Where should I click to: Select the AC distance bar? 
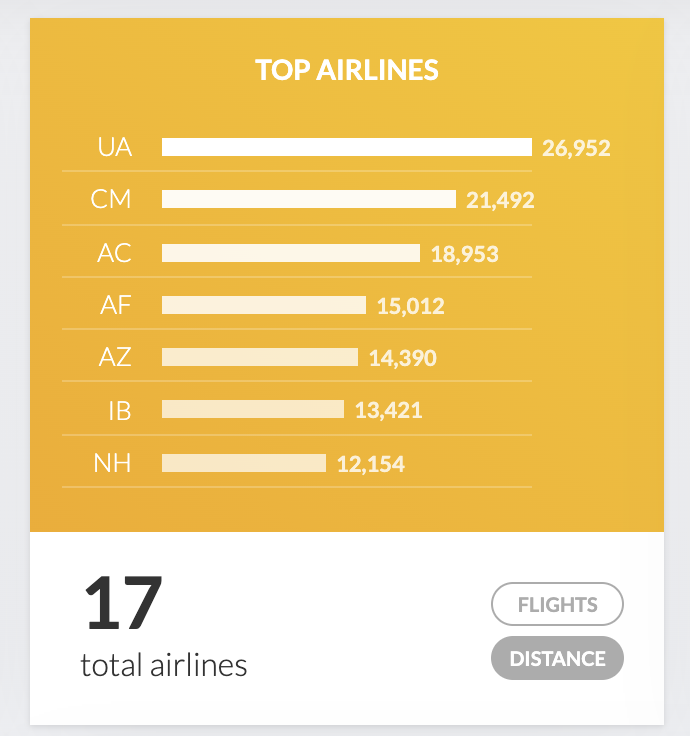click(290, 253)
